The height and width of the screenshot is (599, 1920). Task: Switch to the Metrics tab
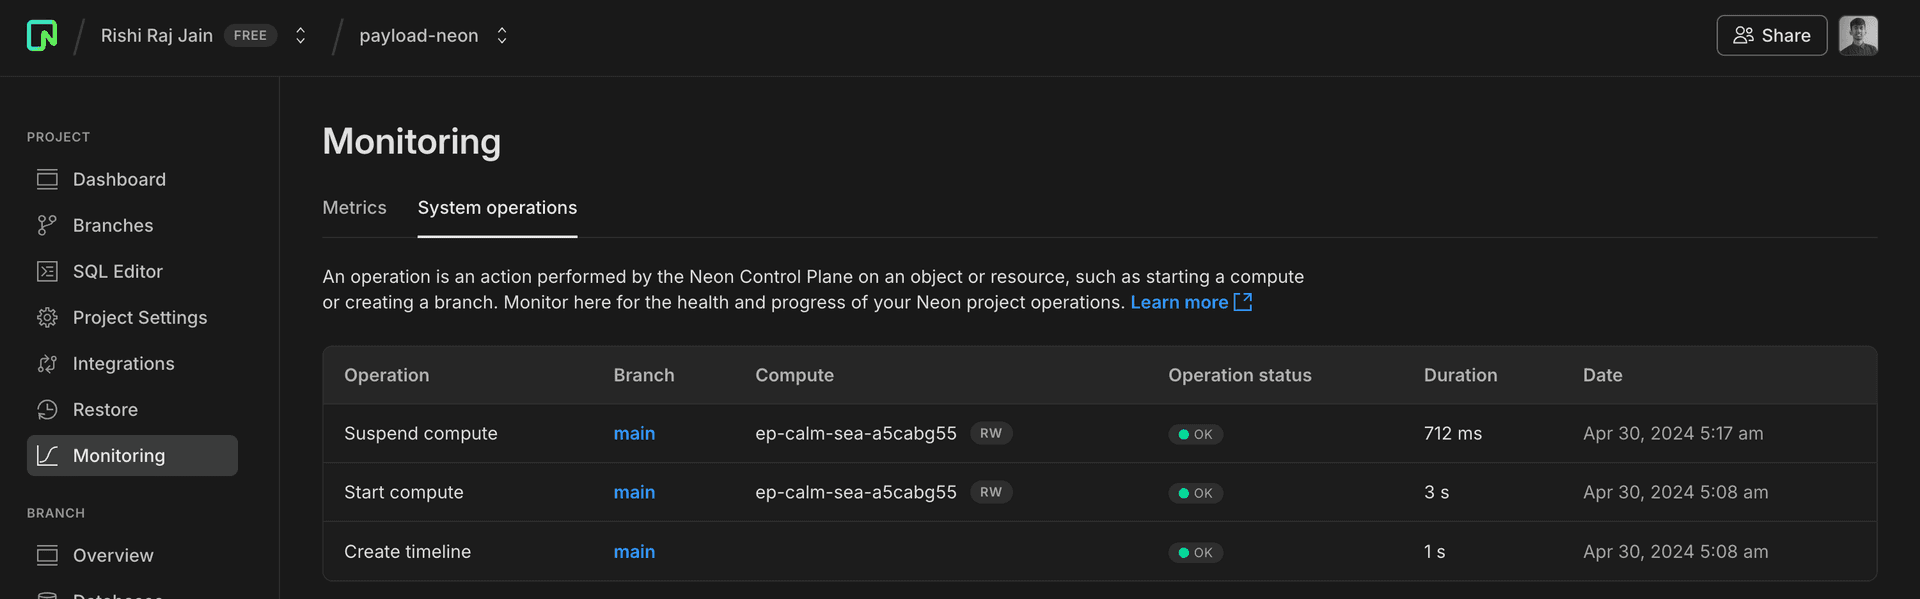[x=354, y=207]
